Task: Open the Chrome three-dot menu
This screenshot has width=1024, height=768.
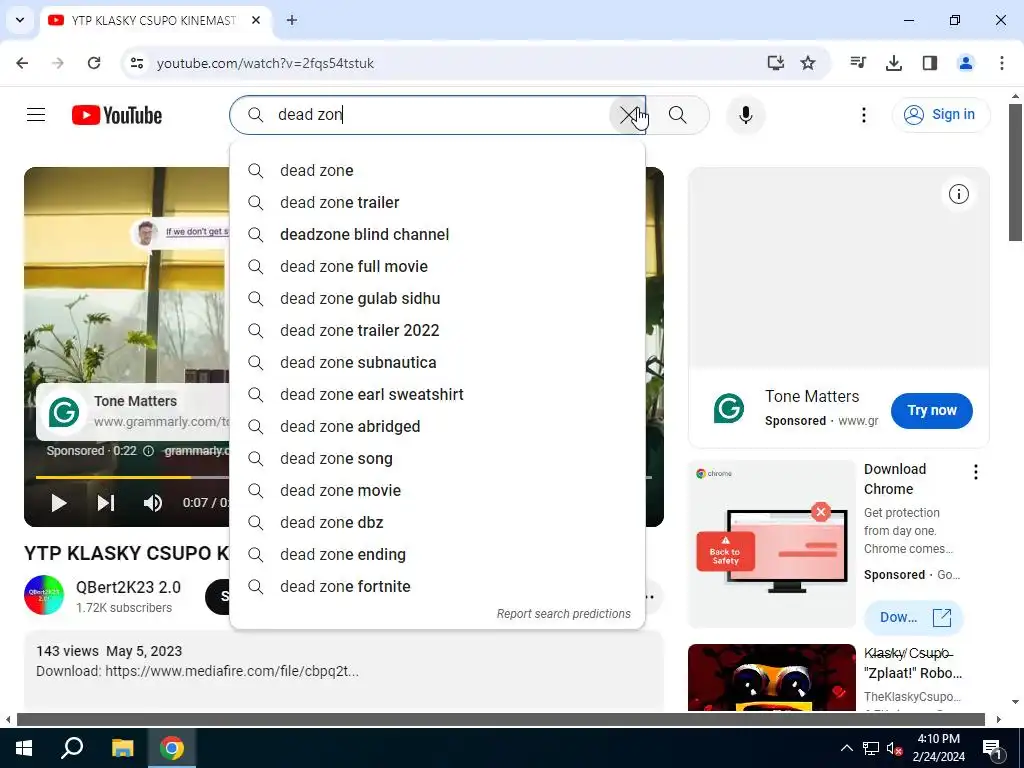Action: point(1002,63)
